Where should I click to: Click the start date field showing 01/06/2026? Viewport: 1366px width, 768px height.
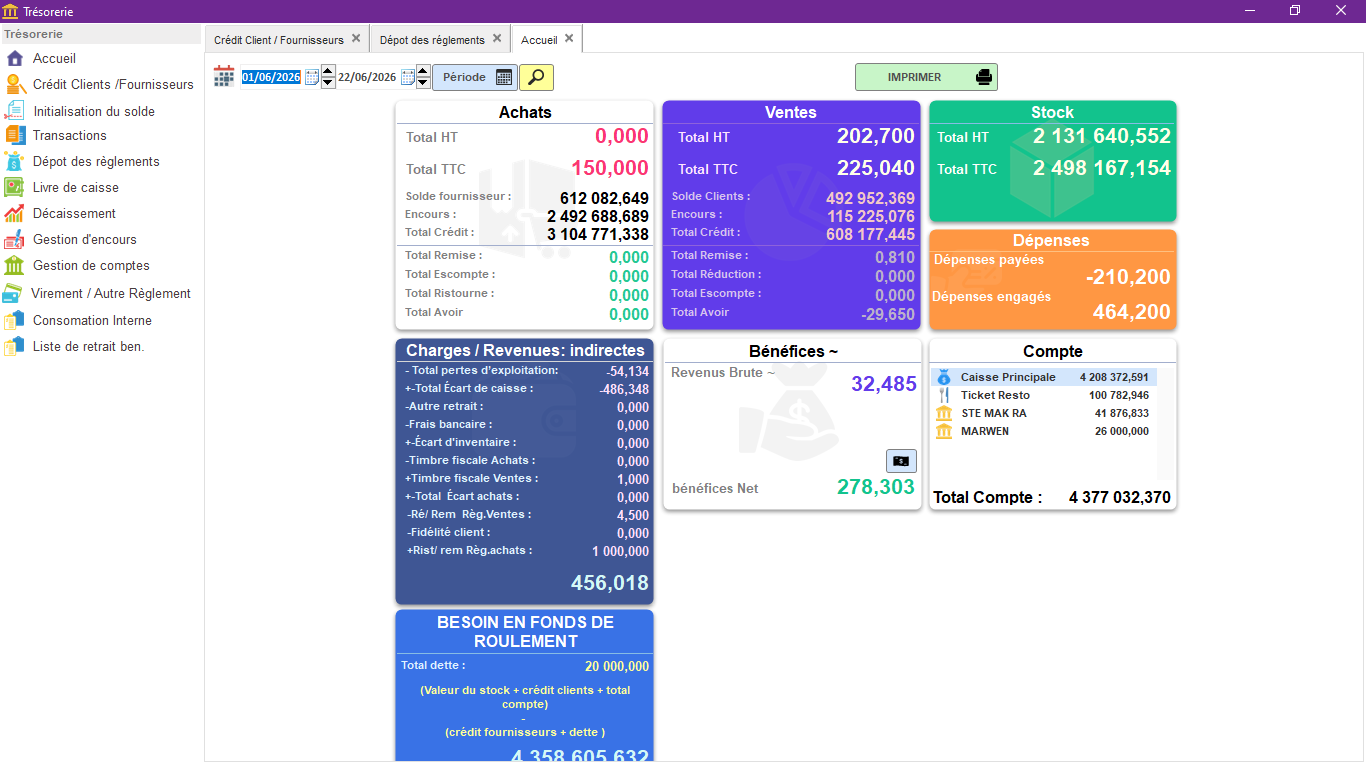271,77
